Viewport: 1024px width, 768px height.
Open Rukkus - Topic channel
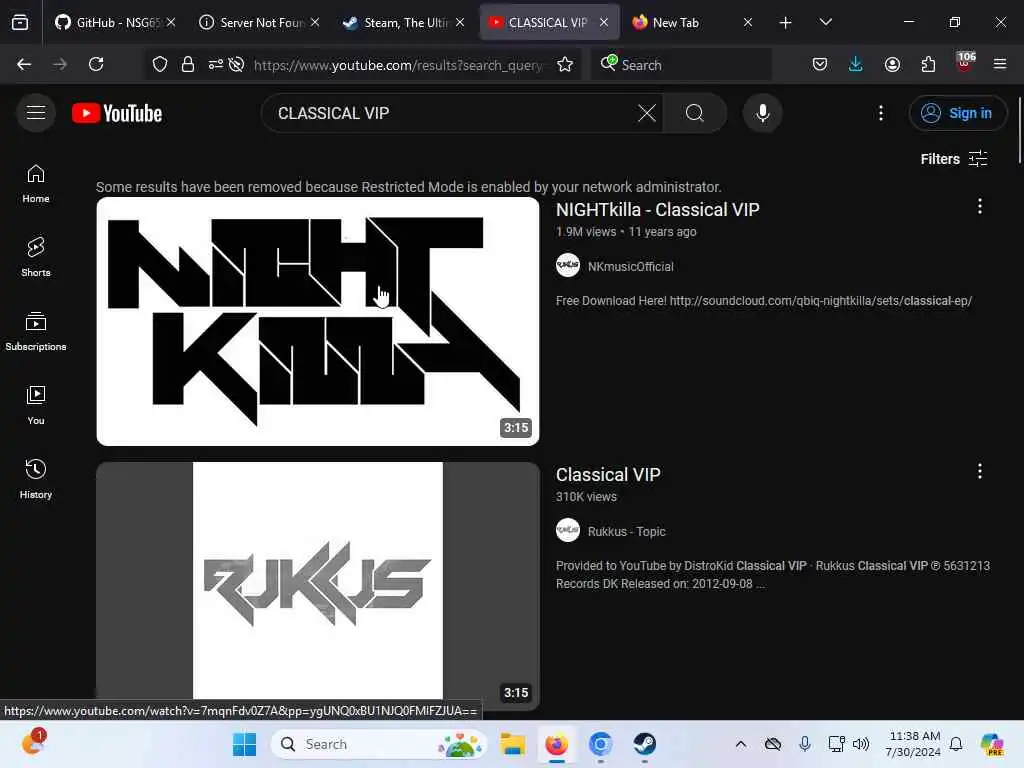click(626, 532)
